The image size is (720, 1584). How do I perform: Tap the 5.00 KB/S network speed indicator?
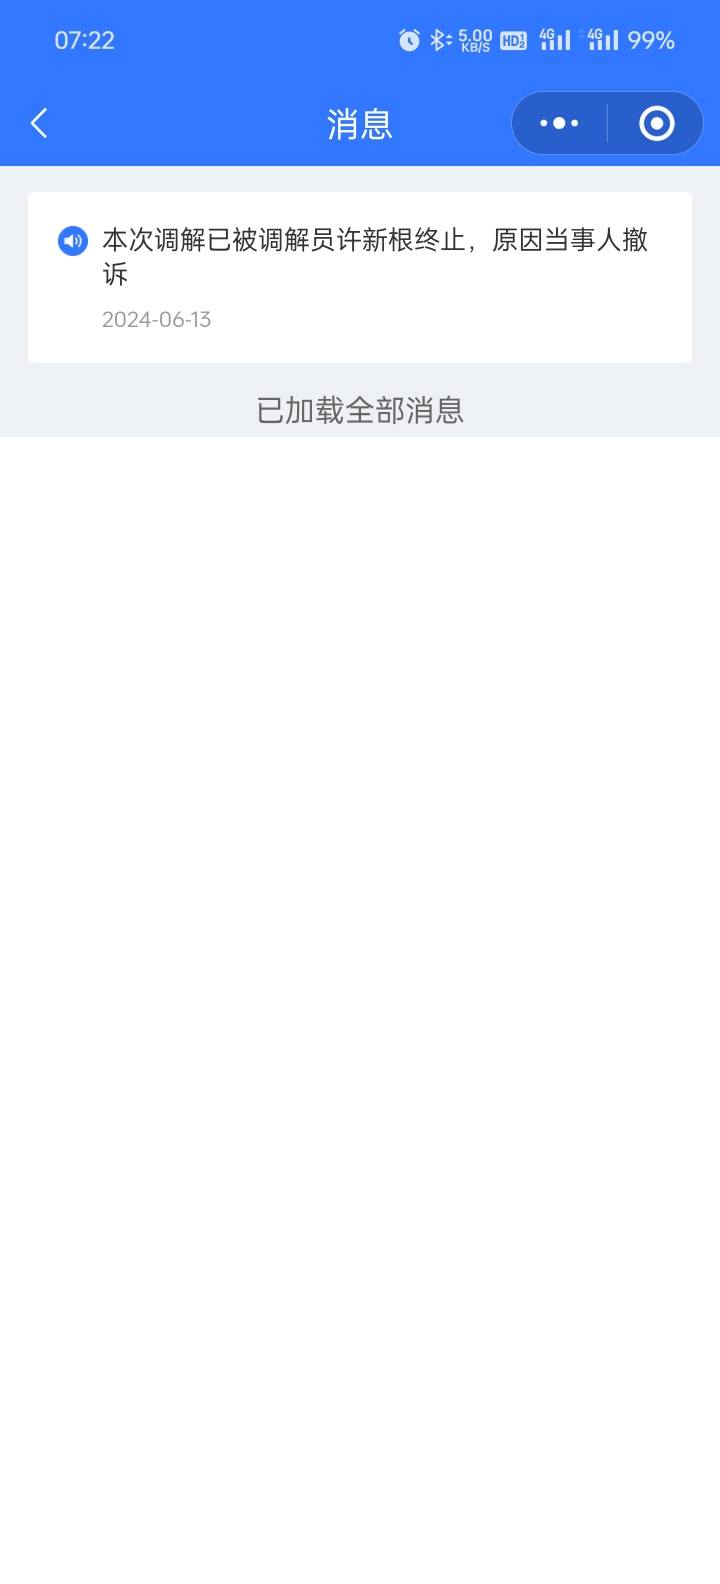tap(475, 40)
